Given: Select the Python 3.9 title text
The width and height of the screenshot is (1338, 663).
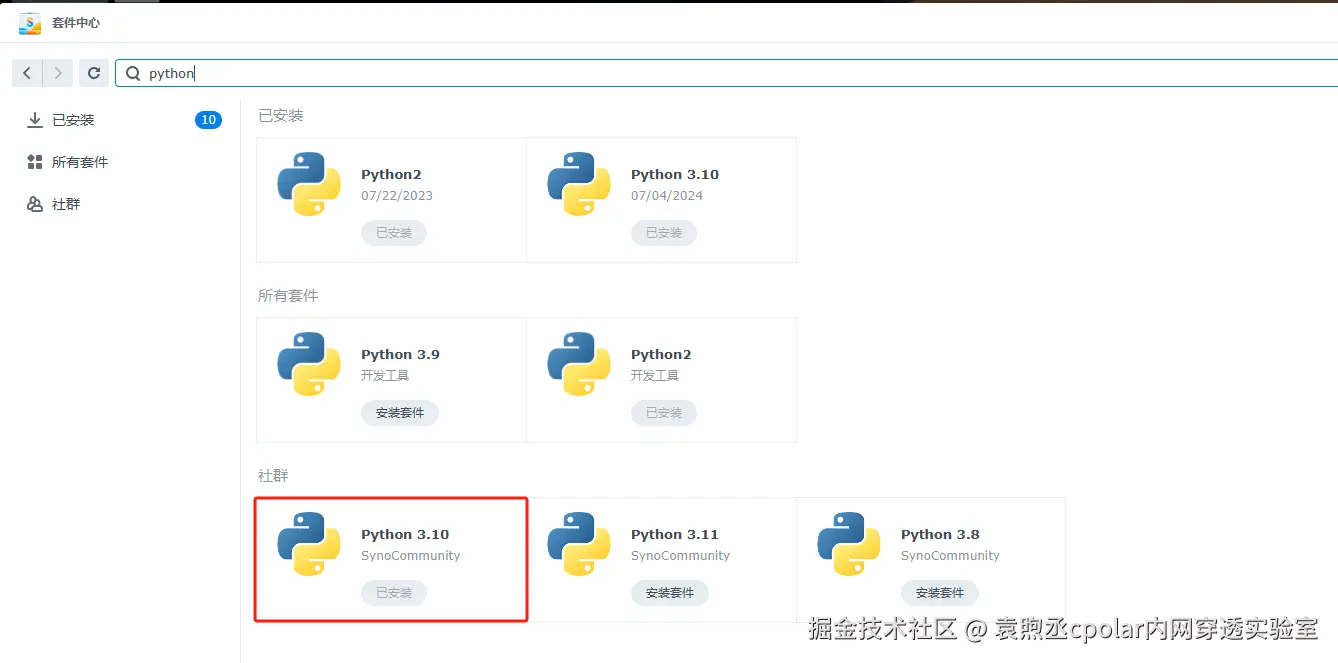Looking at the screenshot, I should [x=400, y=355].
